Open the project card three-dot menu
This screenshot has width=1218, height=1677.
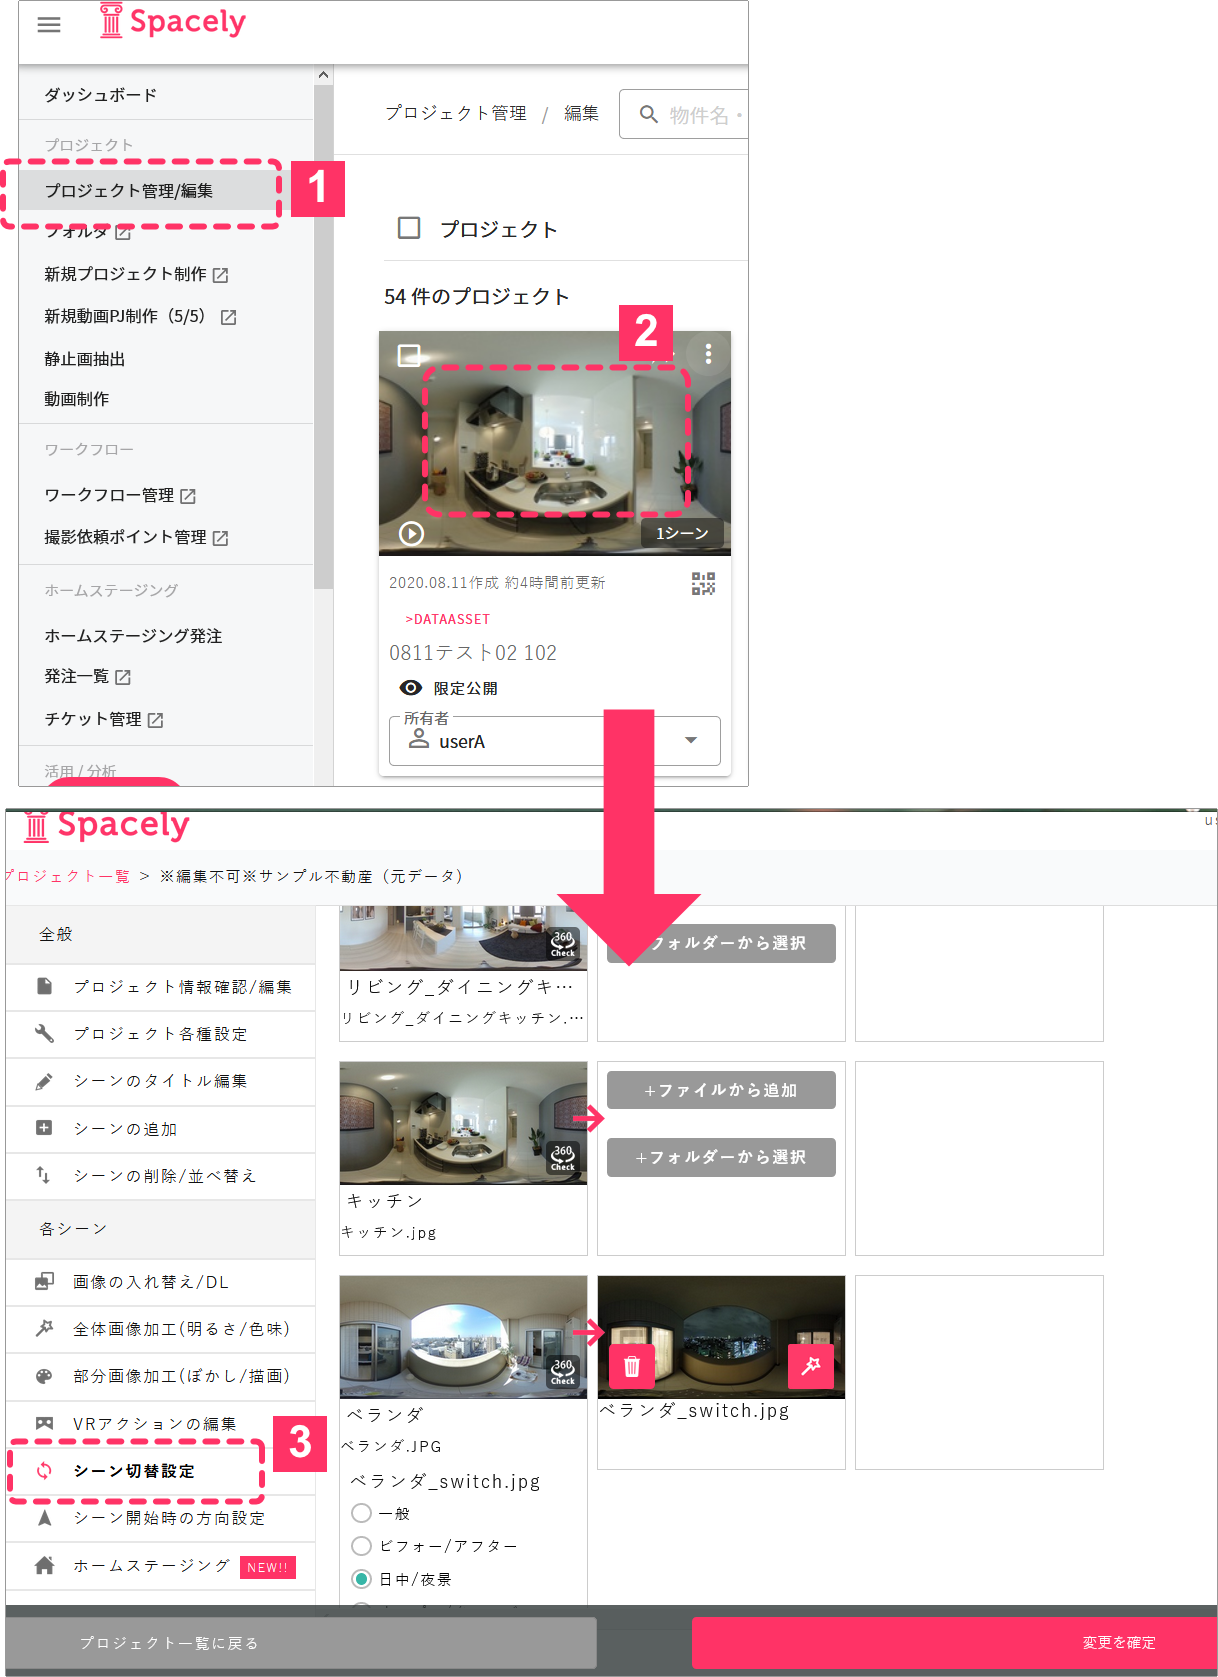pyautogui.click(x=708, y=353)
